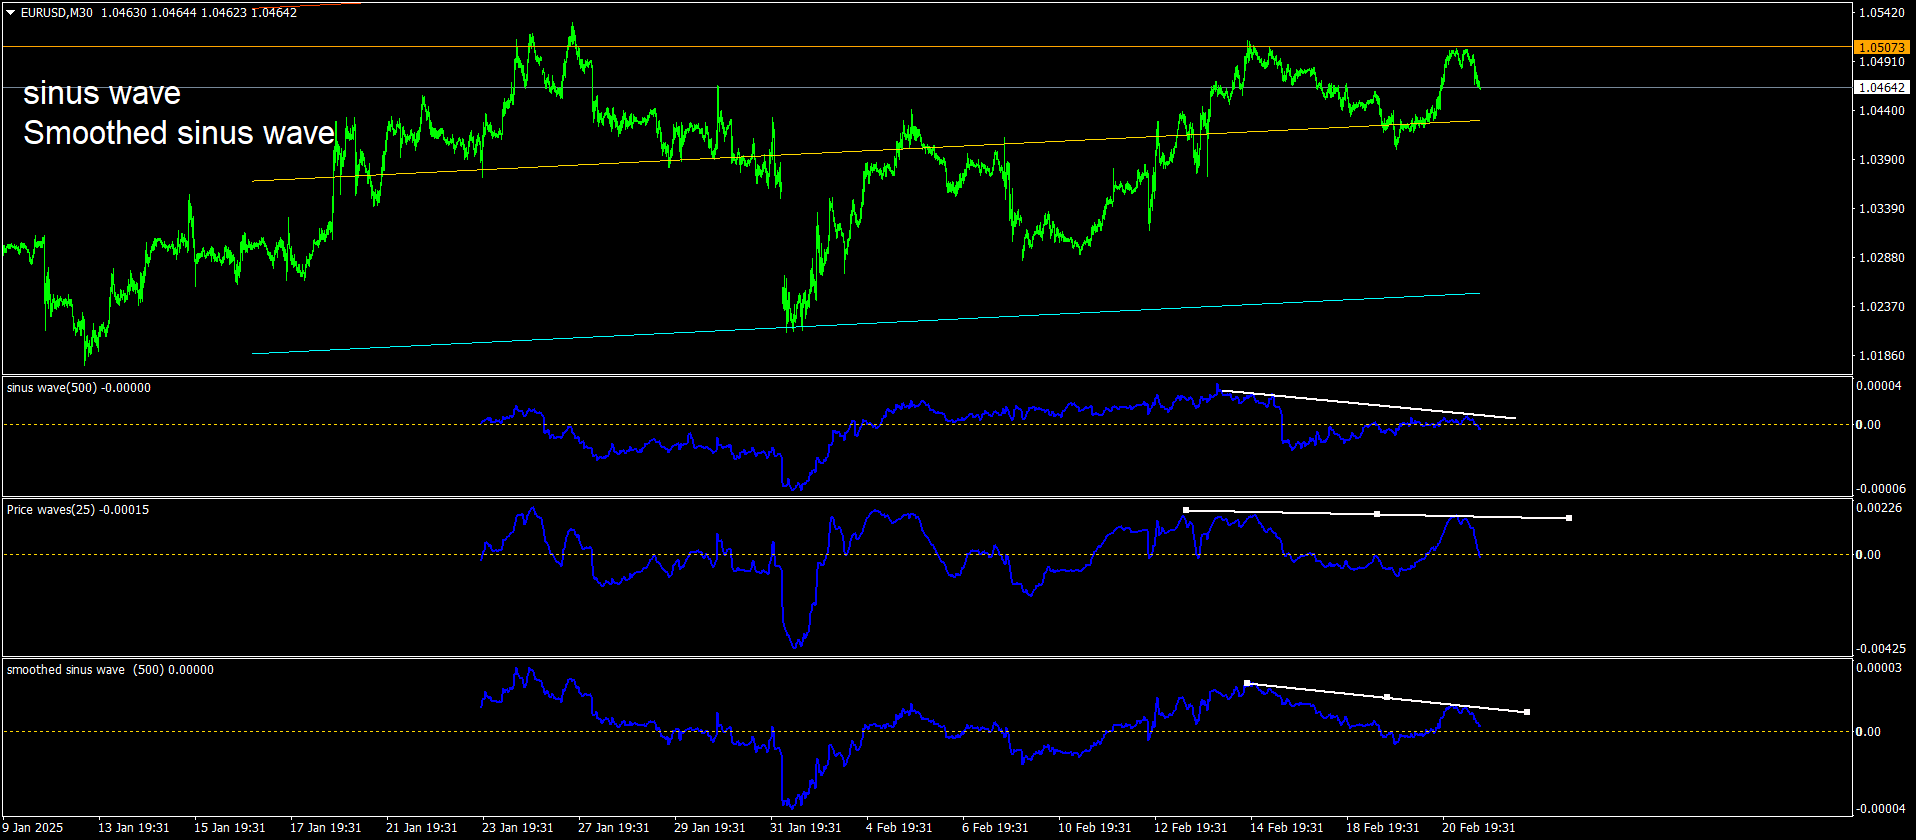Select left anchor point of Price waves trendline

(x=1186, y=510)
